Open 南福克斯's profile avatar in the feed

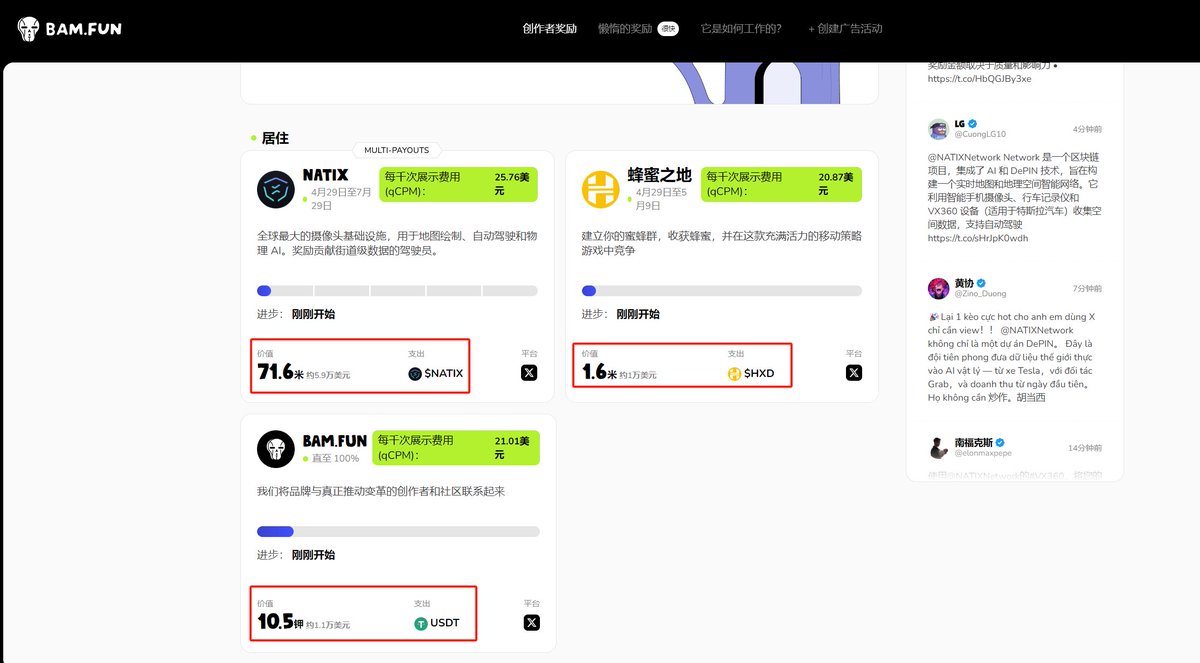click(x=938, y=447)
